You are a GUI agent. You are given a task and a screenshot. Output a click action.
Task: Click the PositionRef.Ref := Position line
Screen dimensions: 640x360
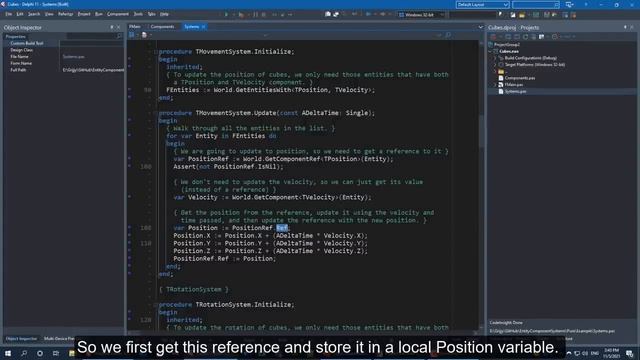[x=224, y=259]
